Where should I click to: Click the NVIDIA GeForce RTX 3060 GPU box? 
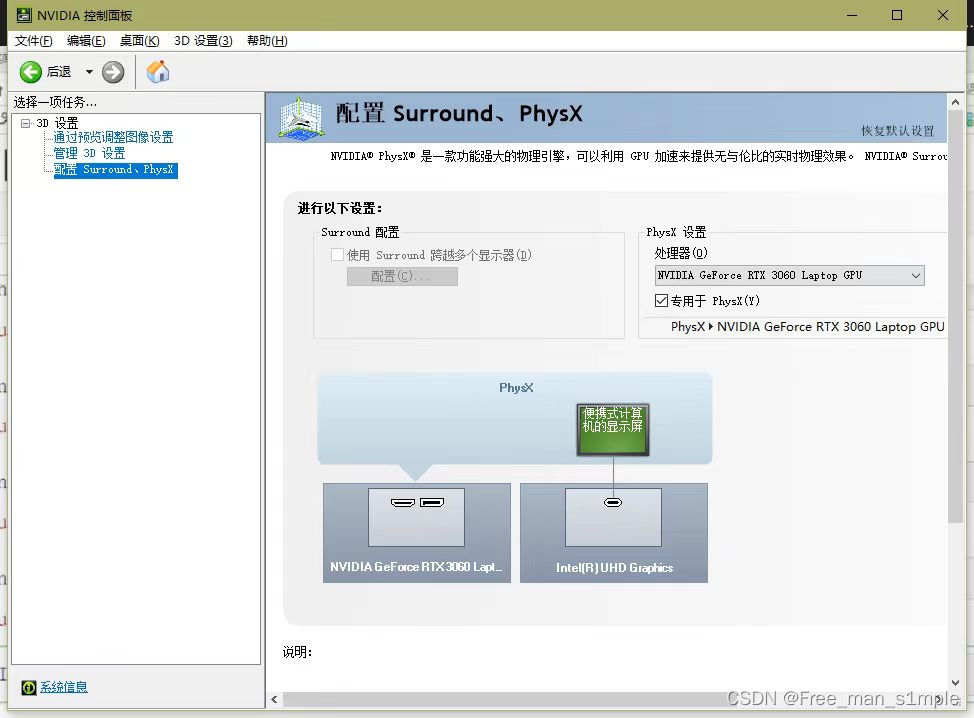(x=417, y=533)
